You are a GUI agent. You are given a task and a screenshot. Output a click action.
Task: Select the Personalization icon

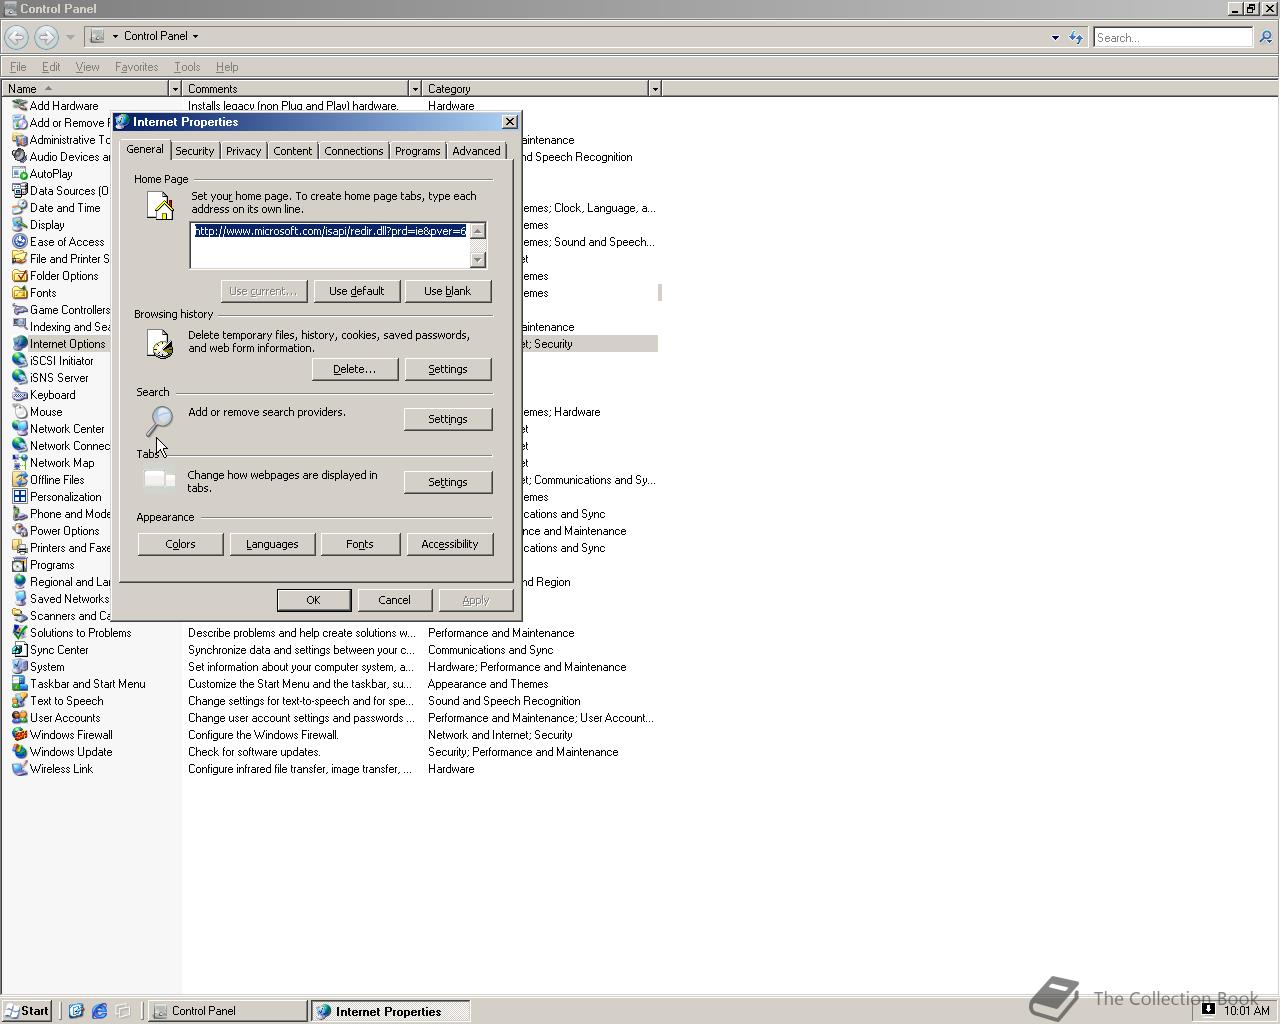(x=19, y=497)
